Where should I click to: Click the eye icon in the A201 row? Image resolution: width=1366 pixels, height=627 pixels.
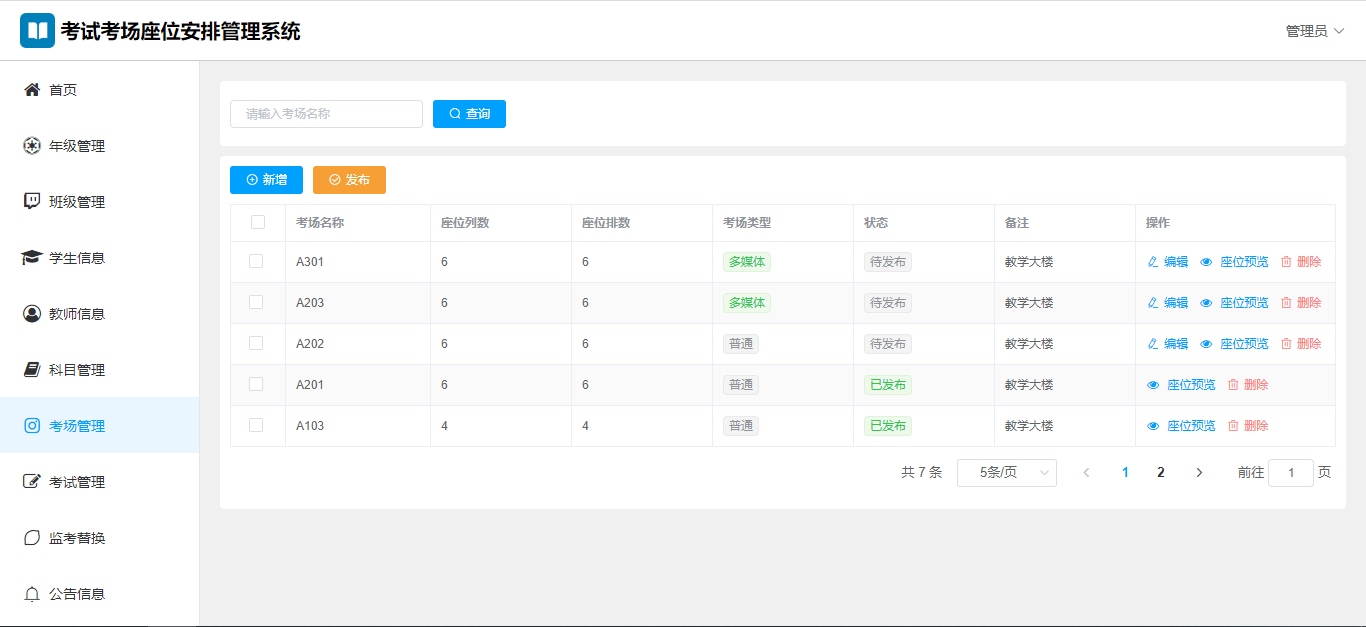[1153, 385]
